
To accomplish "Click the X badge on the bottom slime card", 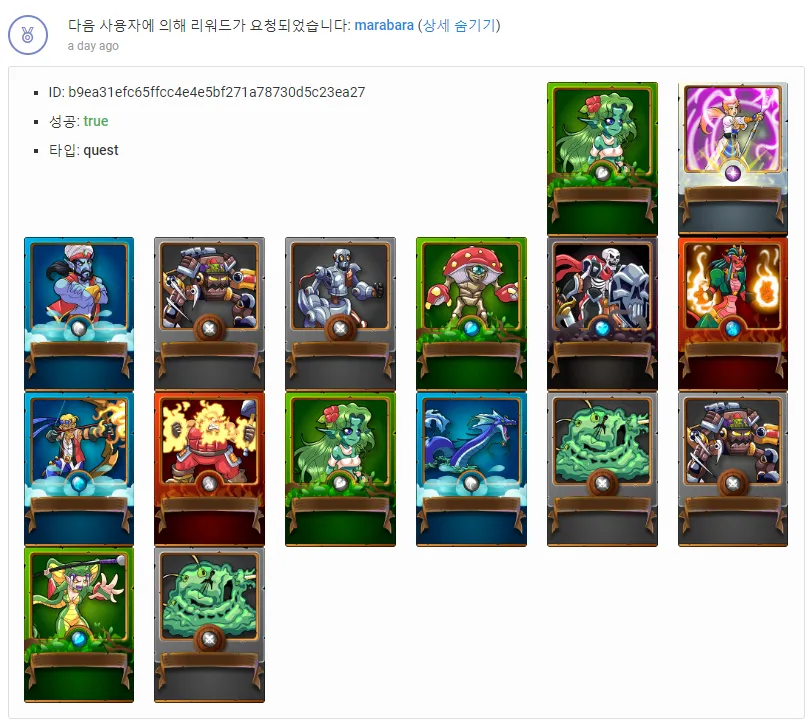I will pyautogui.click(x=209, y=639).
